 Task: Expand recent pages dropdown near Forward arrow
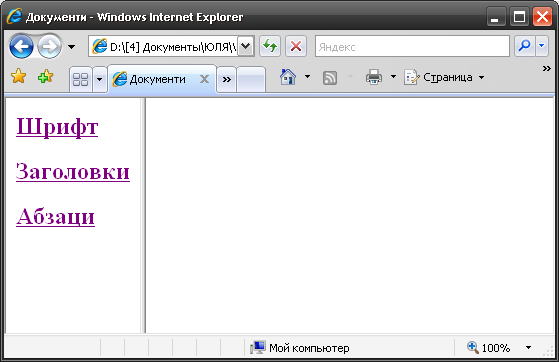(72, 47)
